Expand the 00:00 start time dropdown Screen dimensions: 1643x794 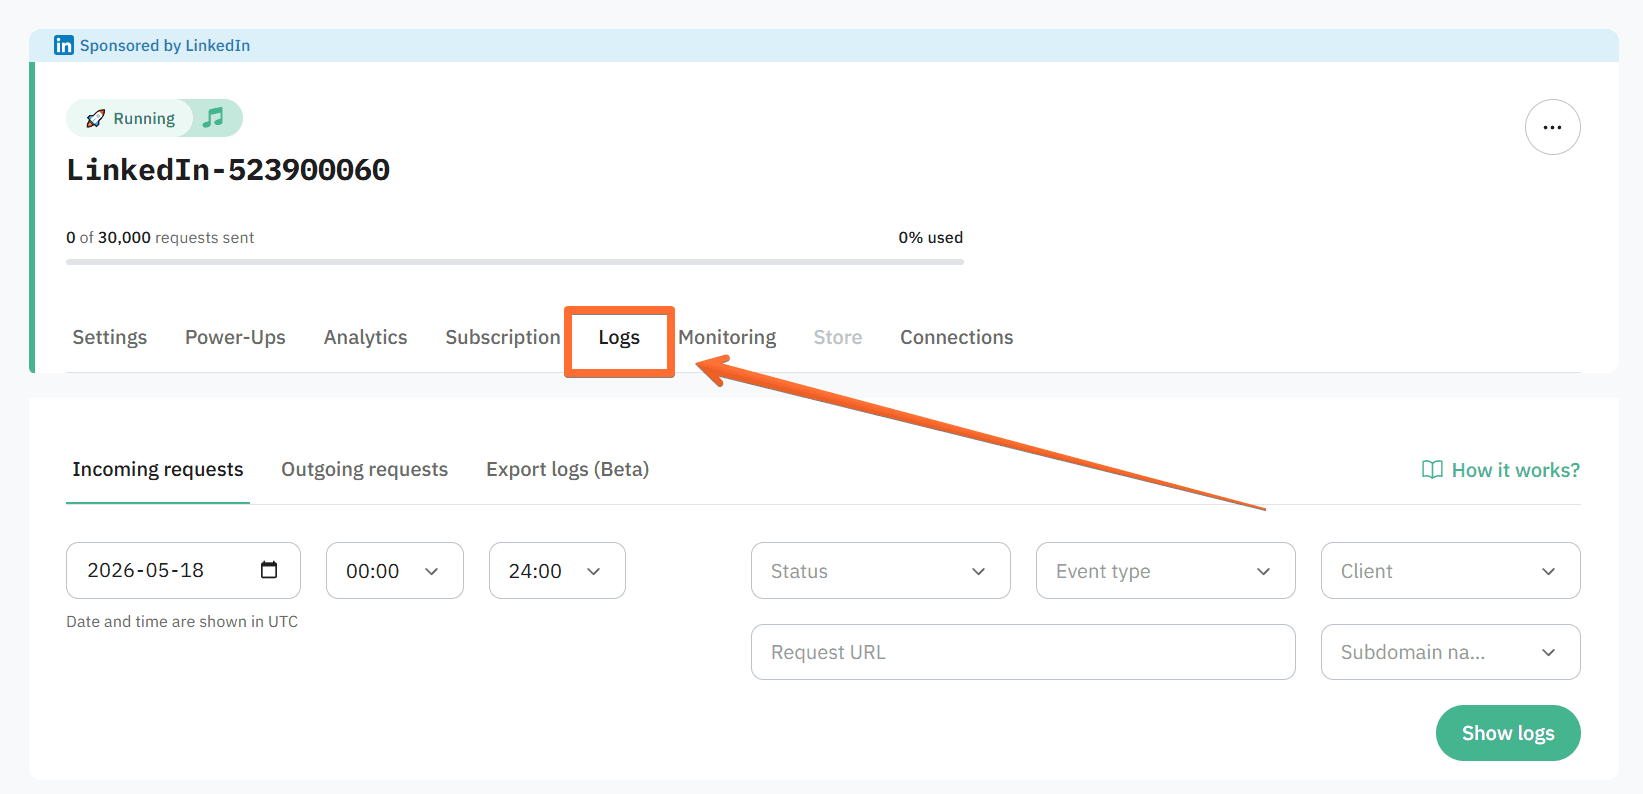(395, 571)
